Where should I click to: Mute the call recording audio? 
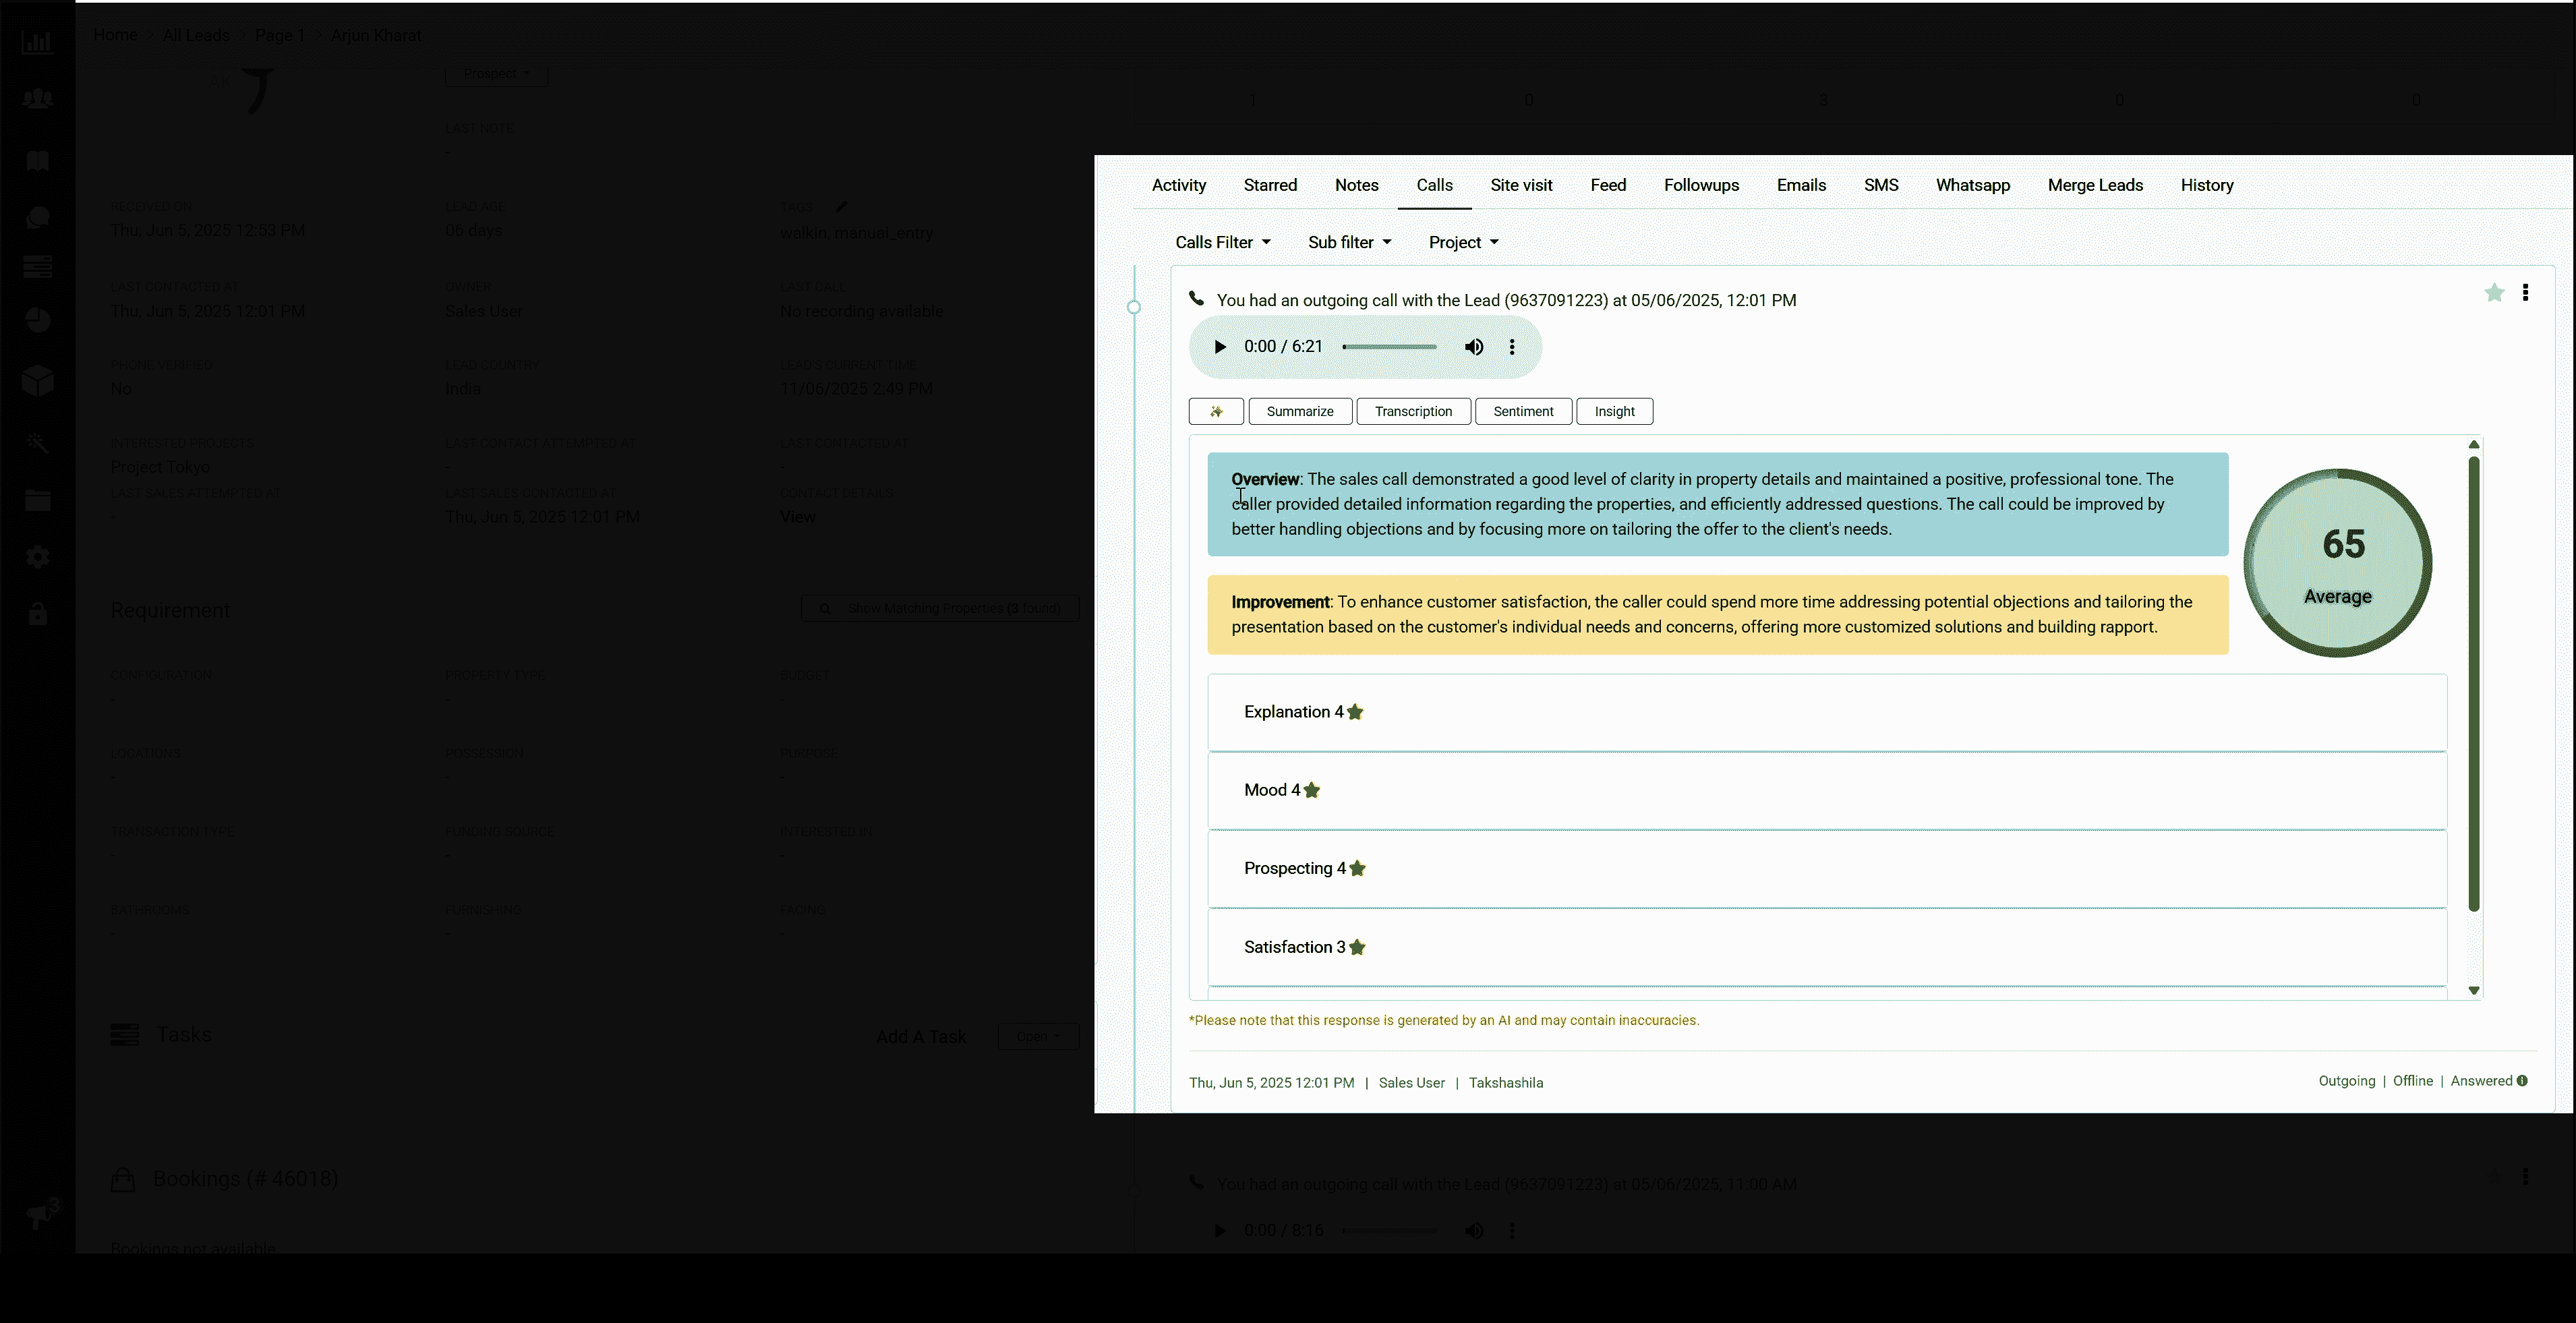click(x=1474, y=347)
